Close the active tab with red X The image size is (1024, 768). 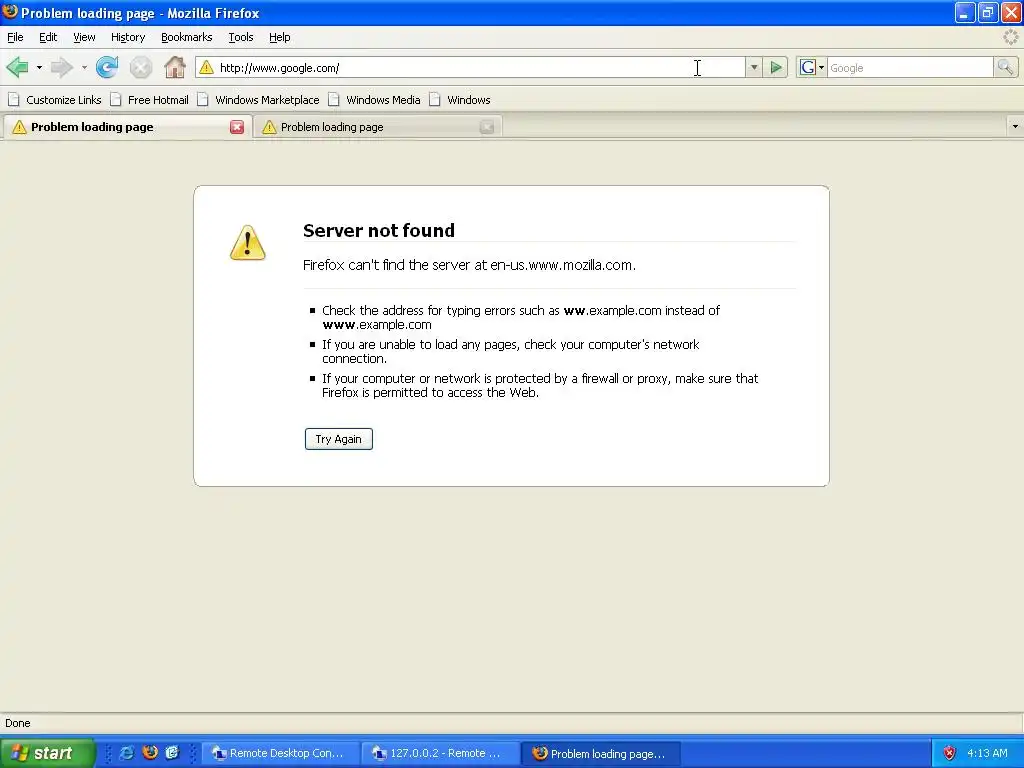[x=237, y=127]
